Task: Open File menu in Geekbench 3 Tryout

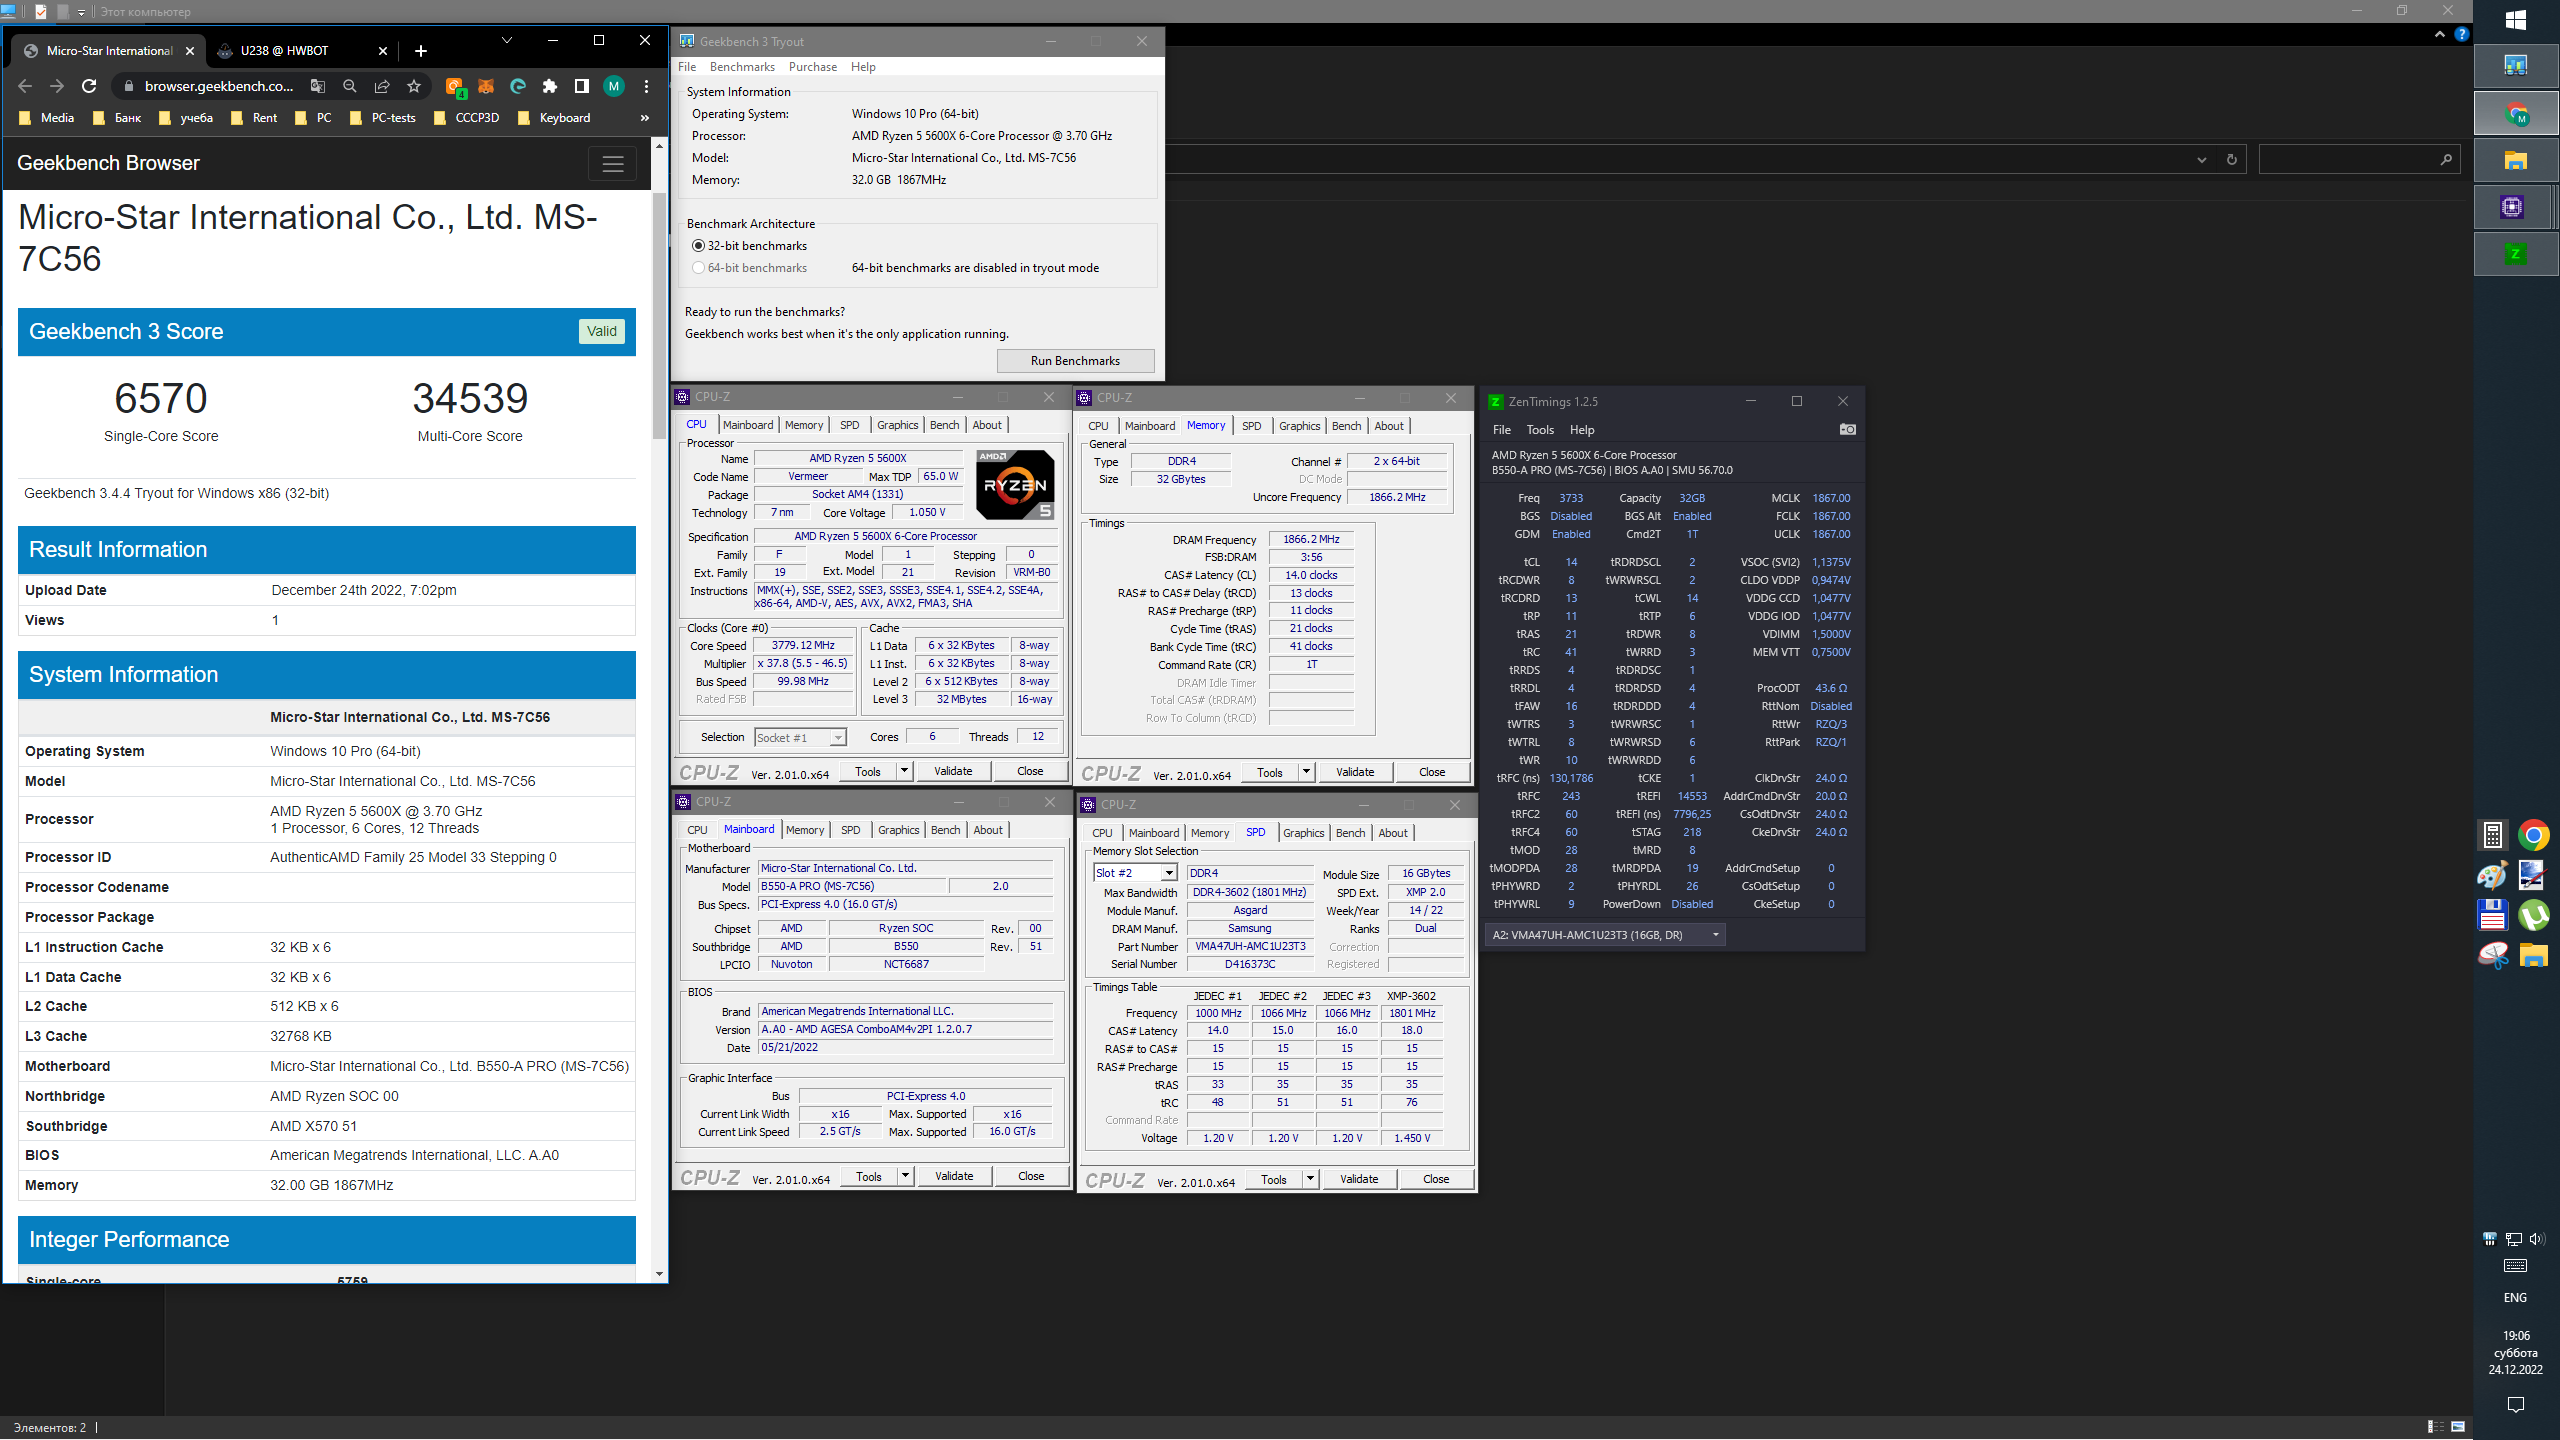Action: [687, 67]
